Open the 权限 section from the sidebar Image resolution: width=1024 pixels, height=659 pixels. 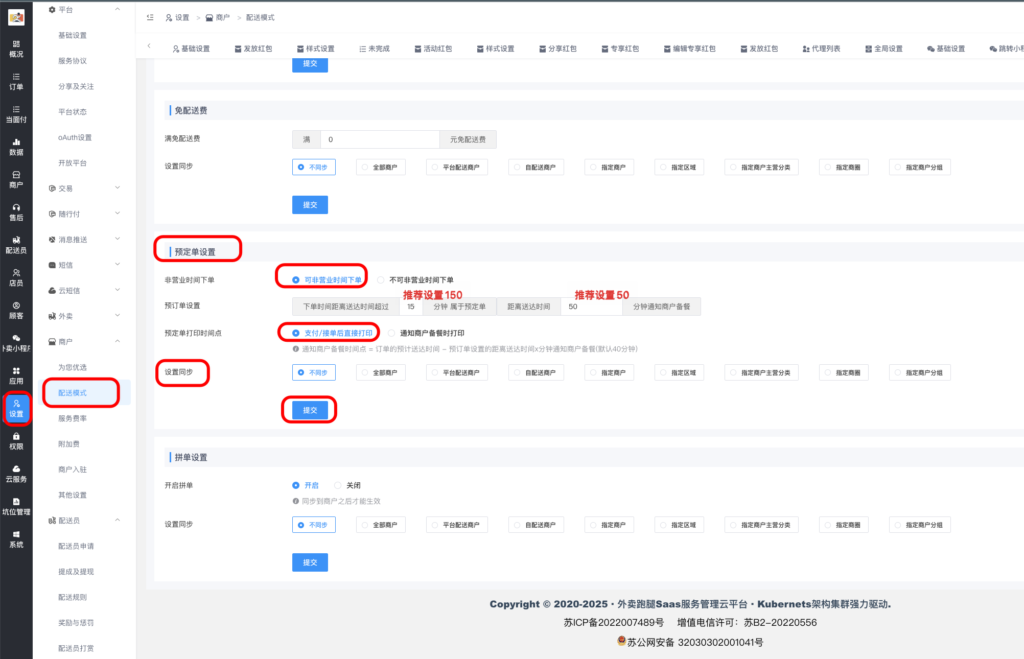[x=15, y=440]
